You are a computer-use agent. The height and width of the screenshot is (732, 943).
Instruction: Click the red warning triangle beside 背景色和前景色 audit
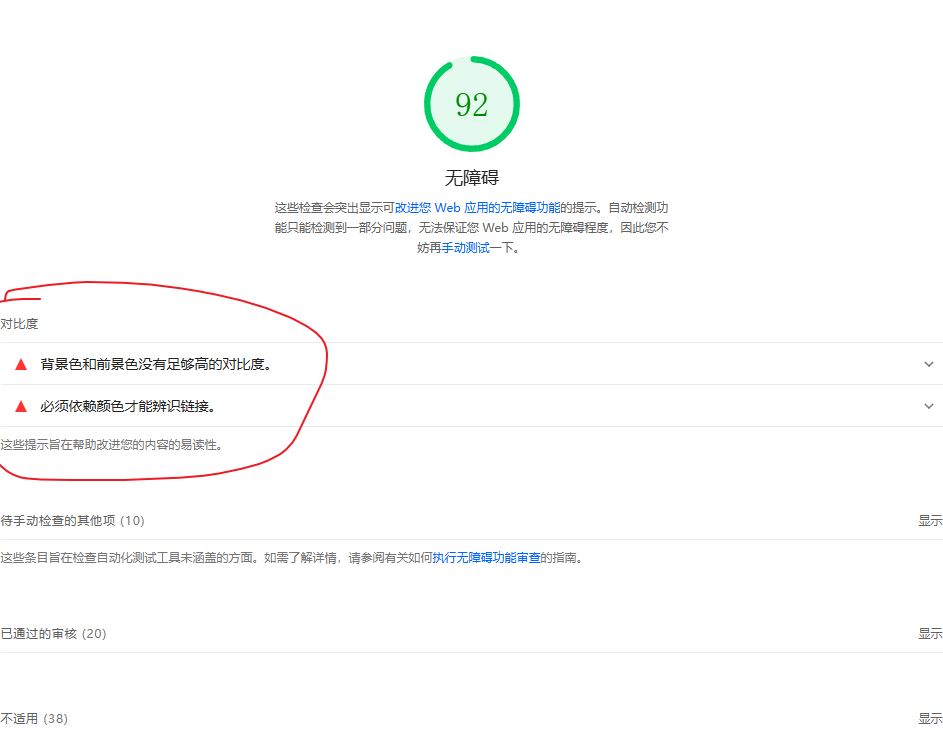21,364
